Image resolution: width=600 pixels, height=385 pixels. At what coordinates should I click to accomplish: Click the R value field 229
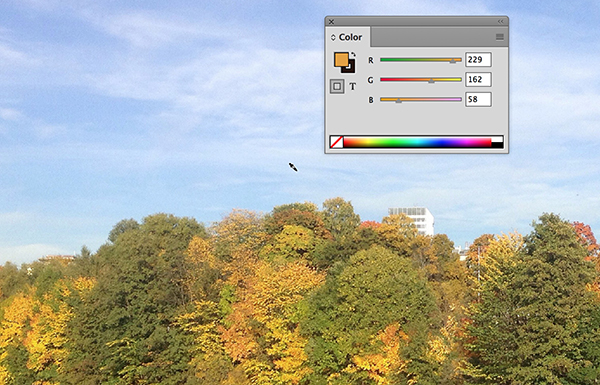(x=478, y=60)
